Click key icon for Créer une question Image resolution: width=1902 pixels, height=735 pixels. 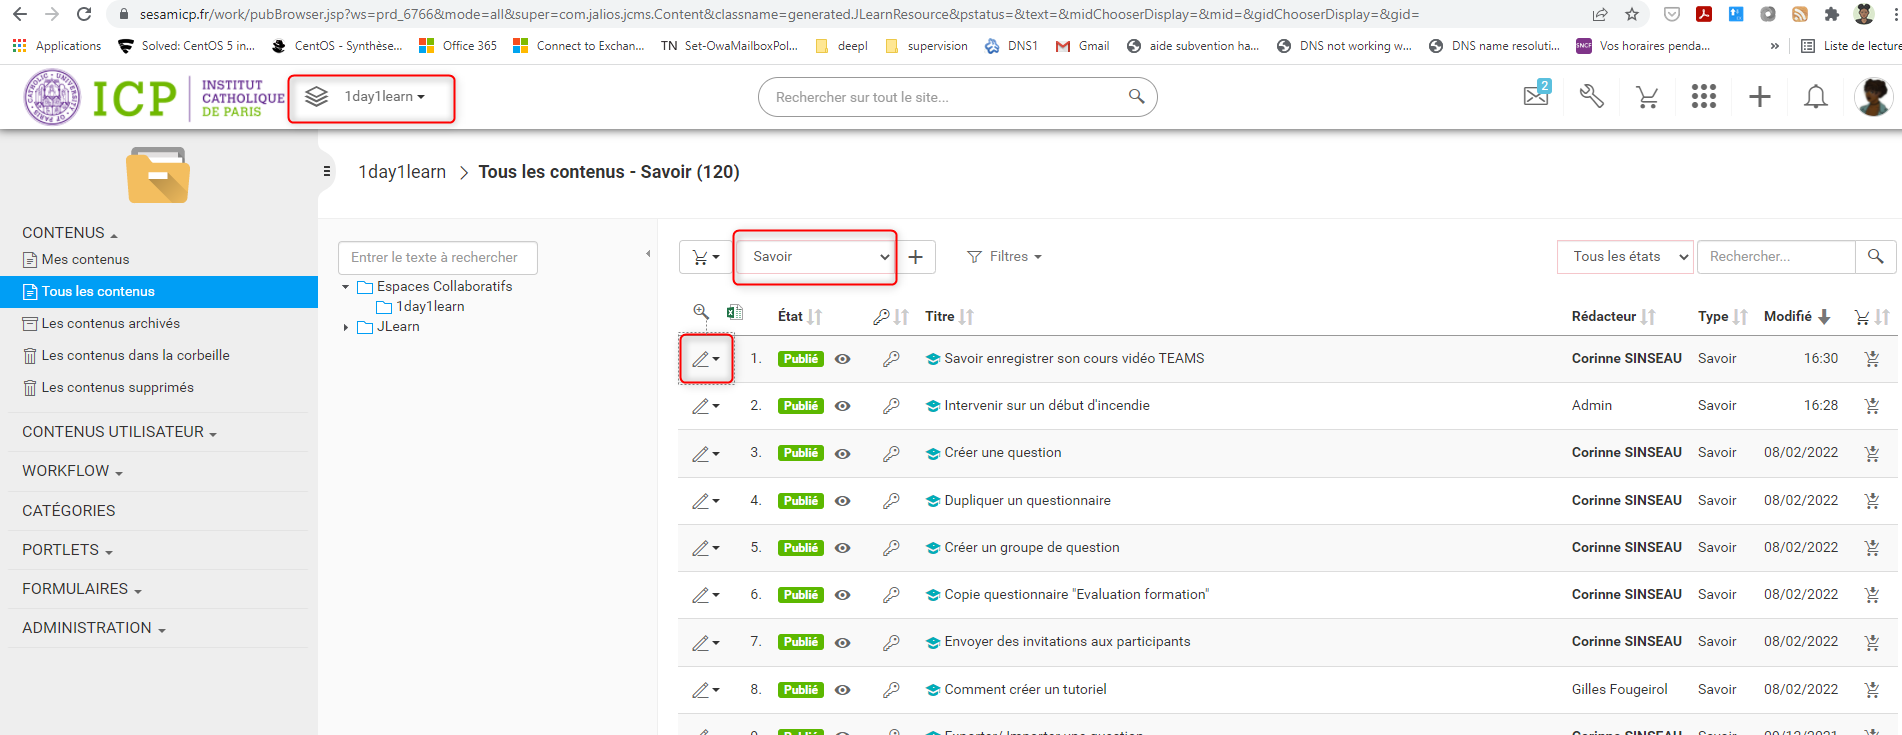click(x=891, y=453)
